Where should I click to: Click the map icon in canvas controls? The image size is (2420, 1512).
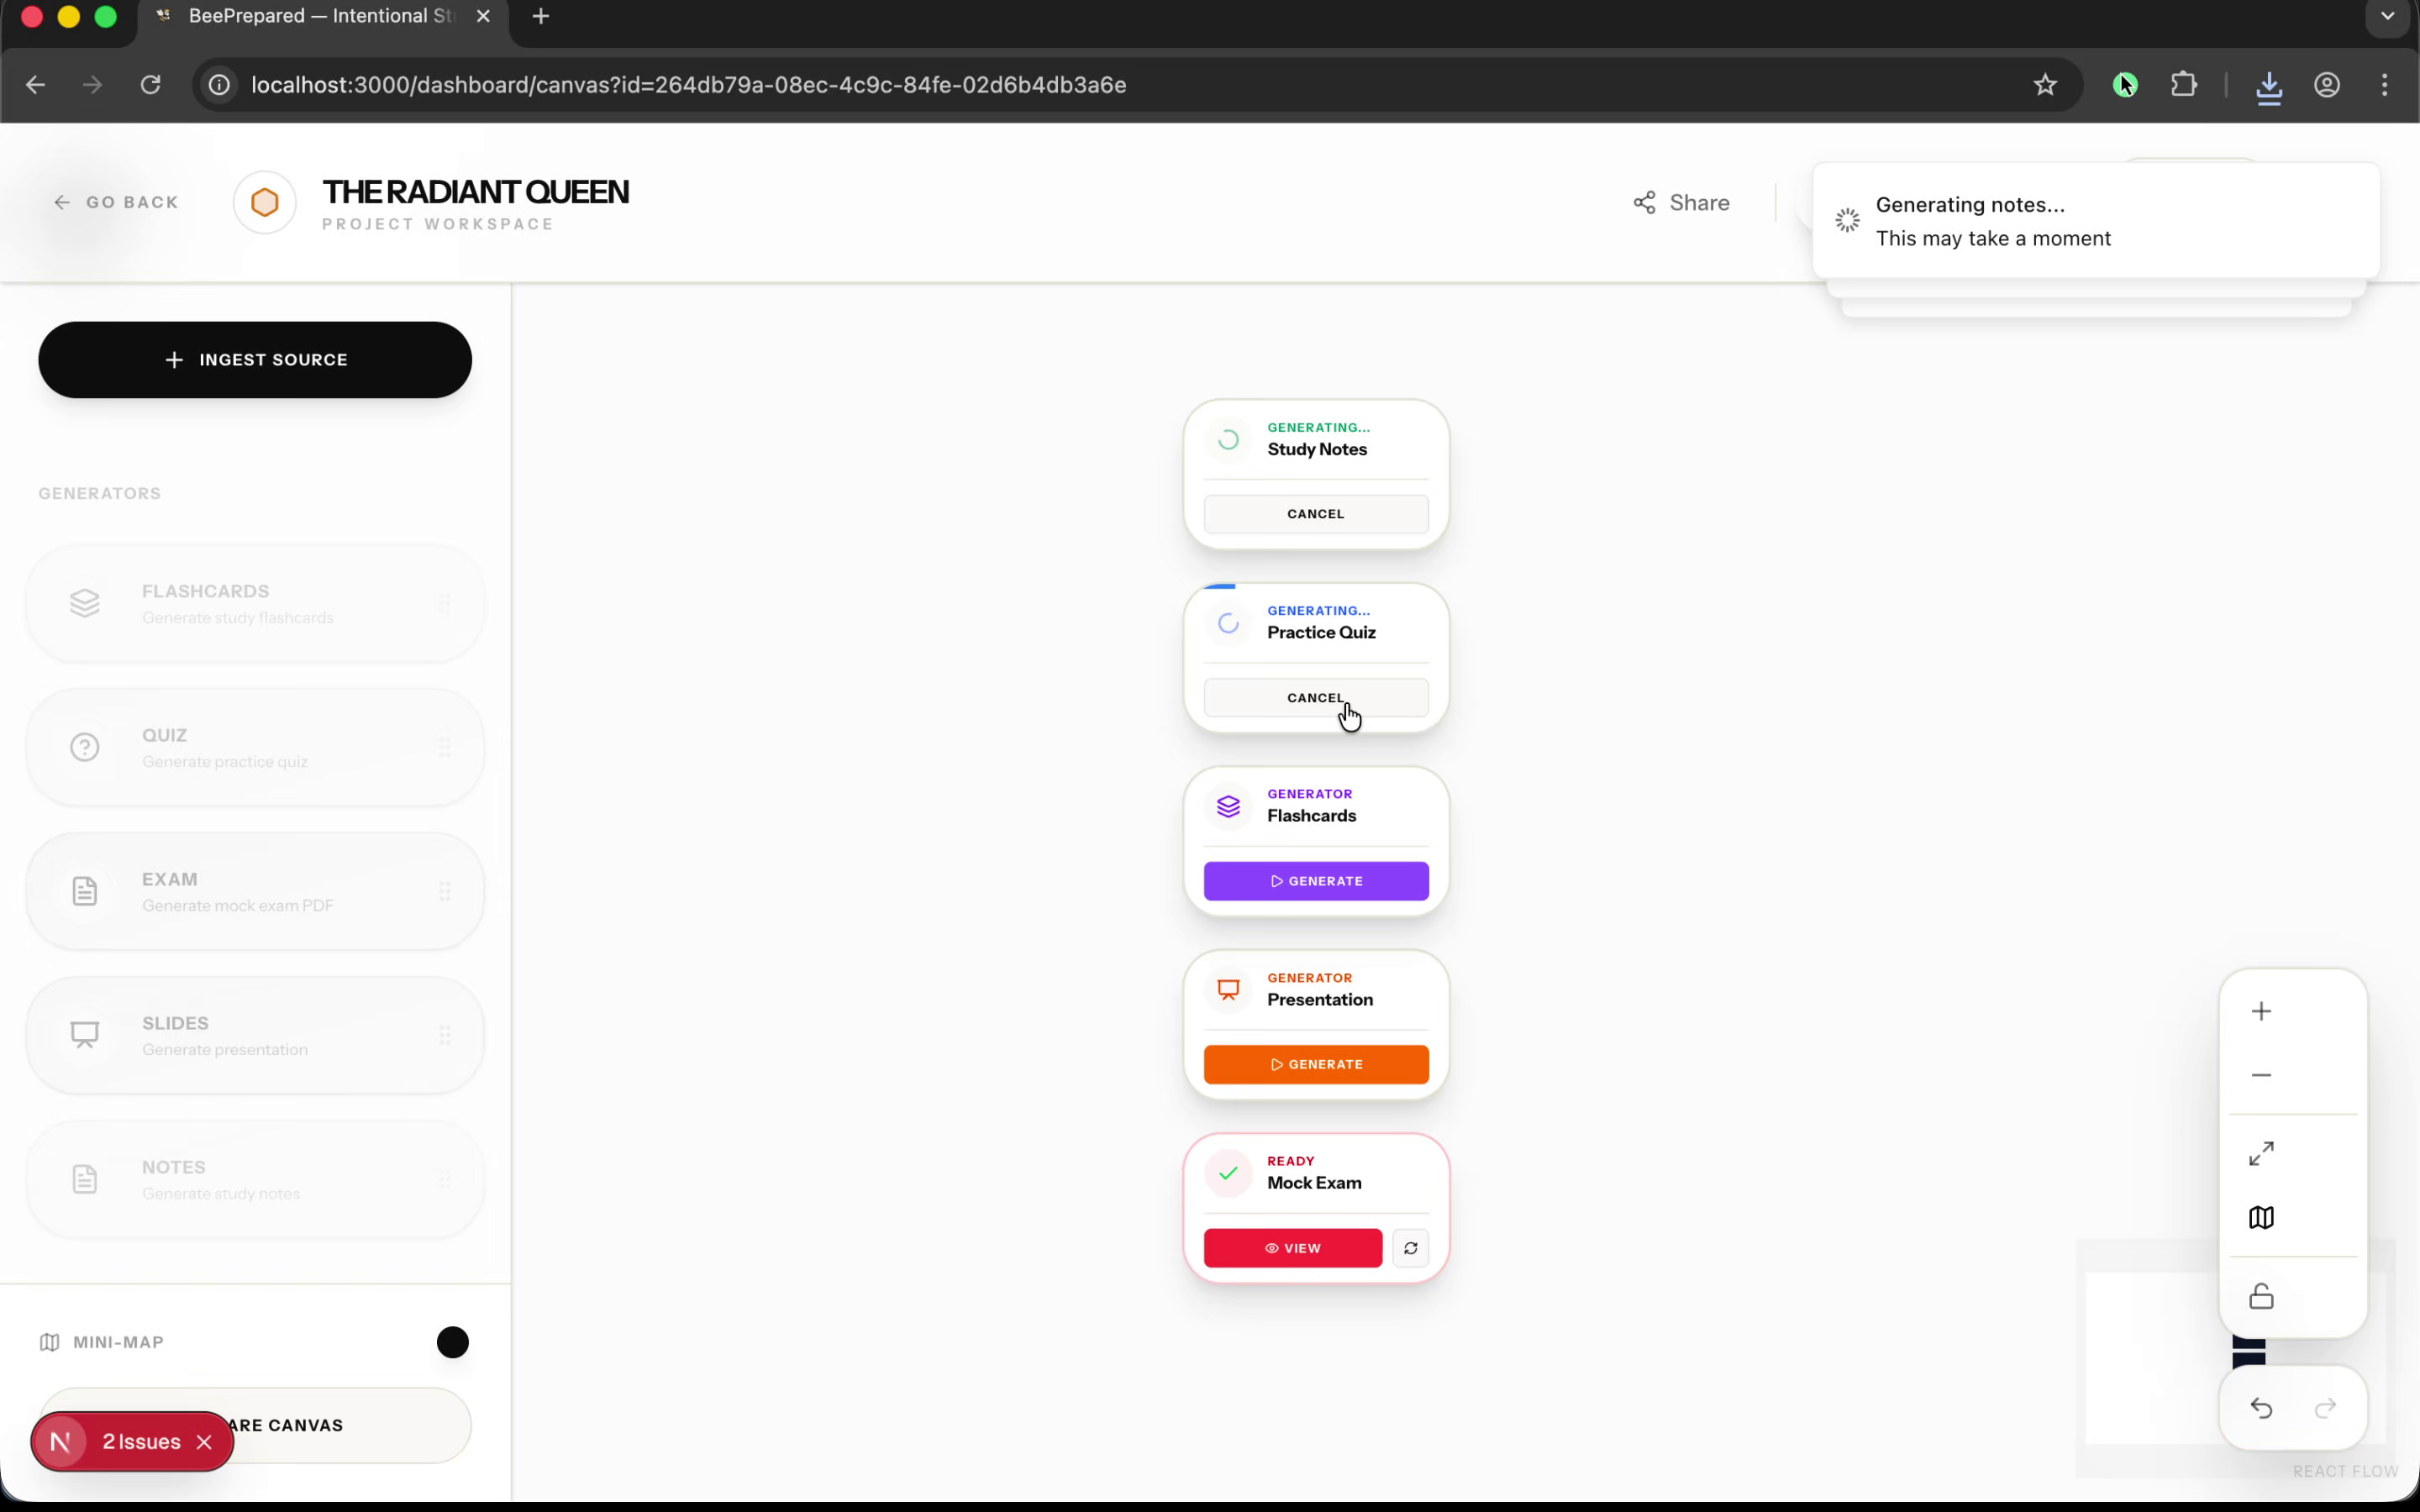(2260, 1217)
